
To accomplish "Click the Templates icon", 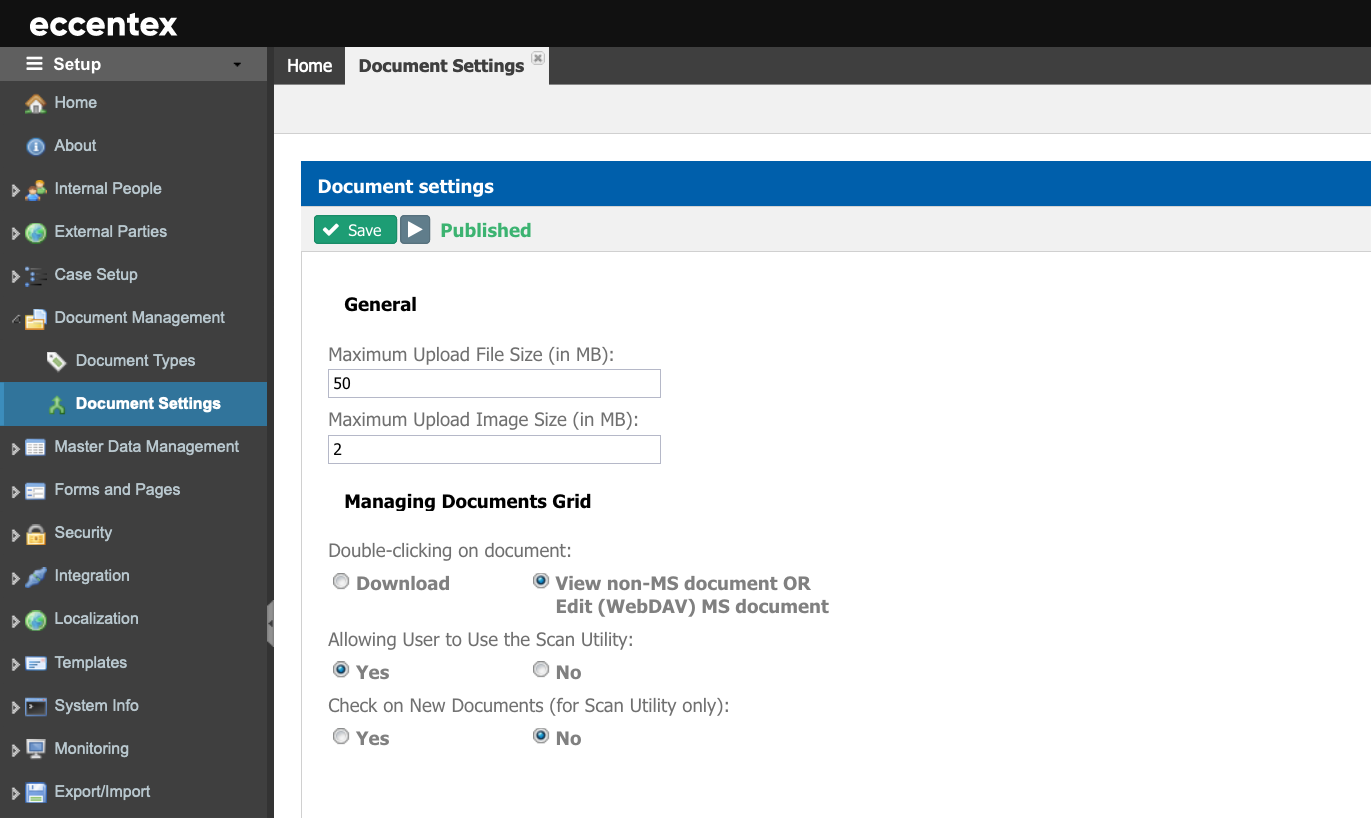I will tap(36, 663).
